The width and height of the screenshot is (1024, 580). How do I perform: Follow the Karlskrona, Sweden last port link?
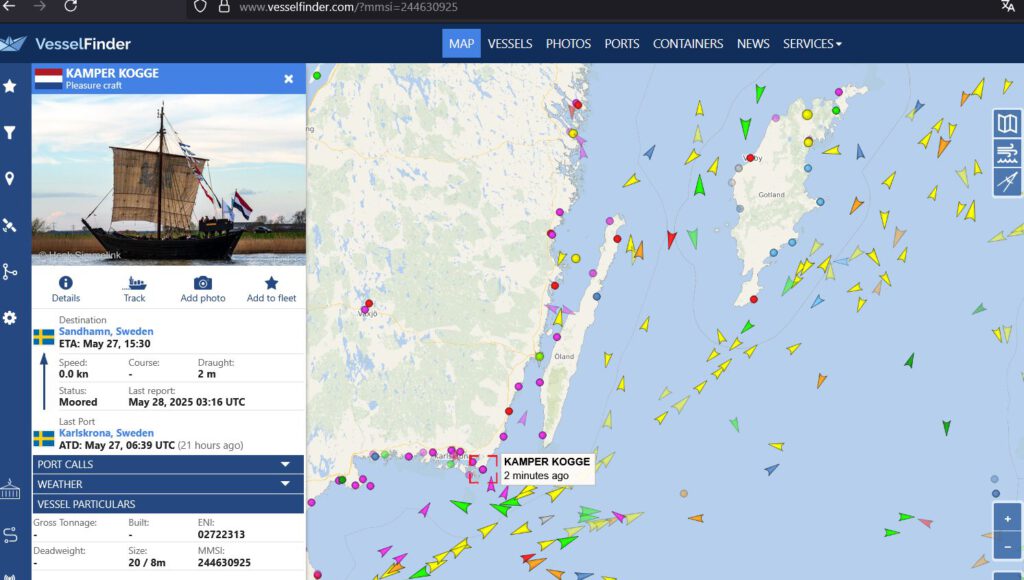(106, 432)
